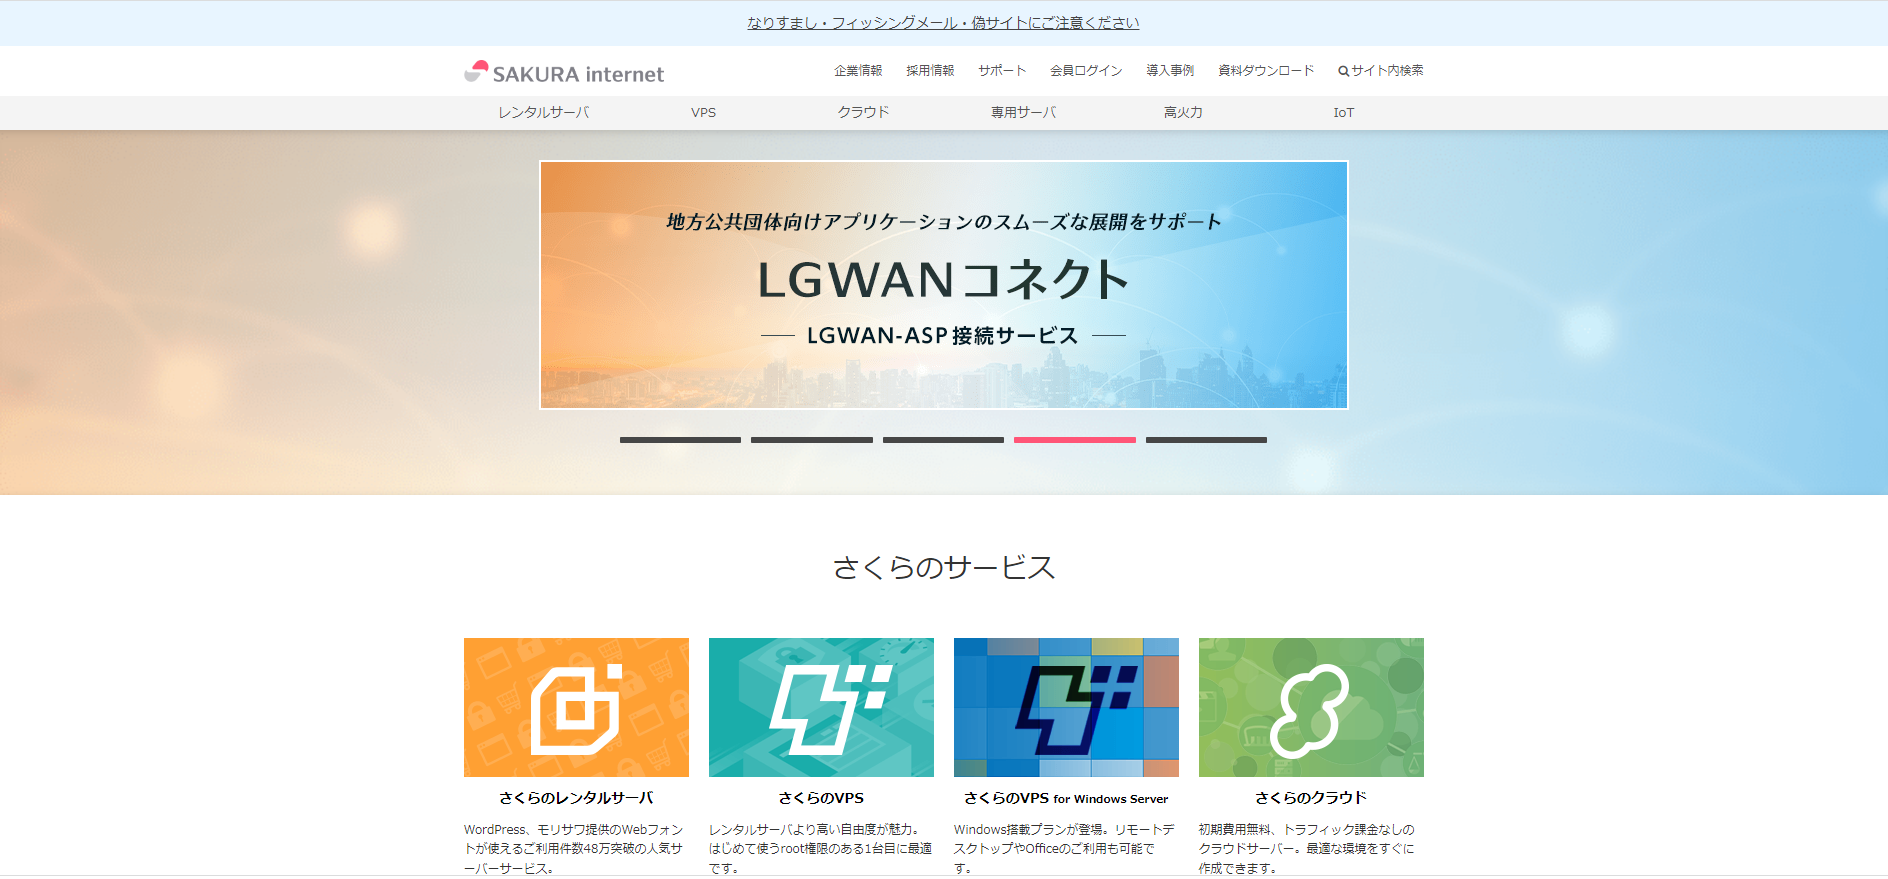
Task: Expand the クラウド navigation menu
Action: [x=863, y=113]
